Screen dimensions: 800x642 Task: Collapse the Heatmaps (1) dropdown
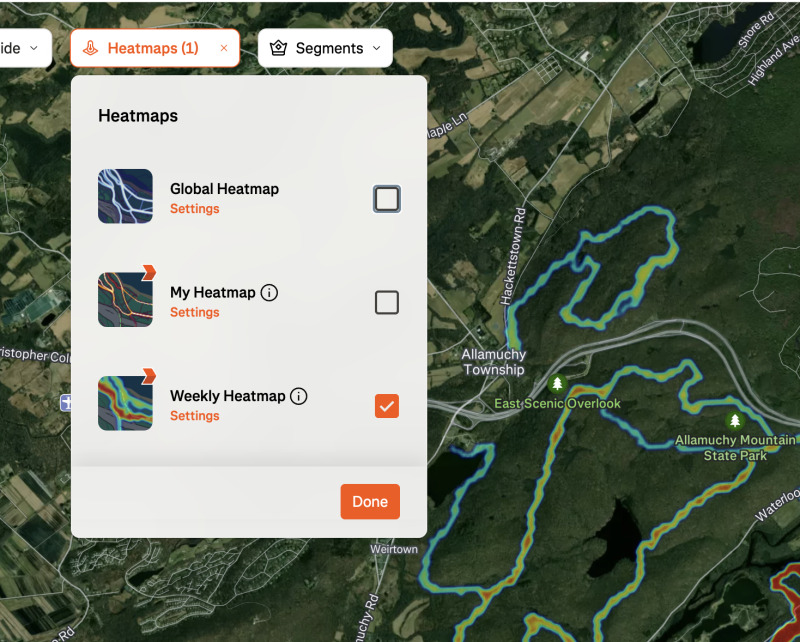coord(152,48)
